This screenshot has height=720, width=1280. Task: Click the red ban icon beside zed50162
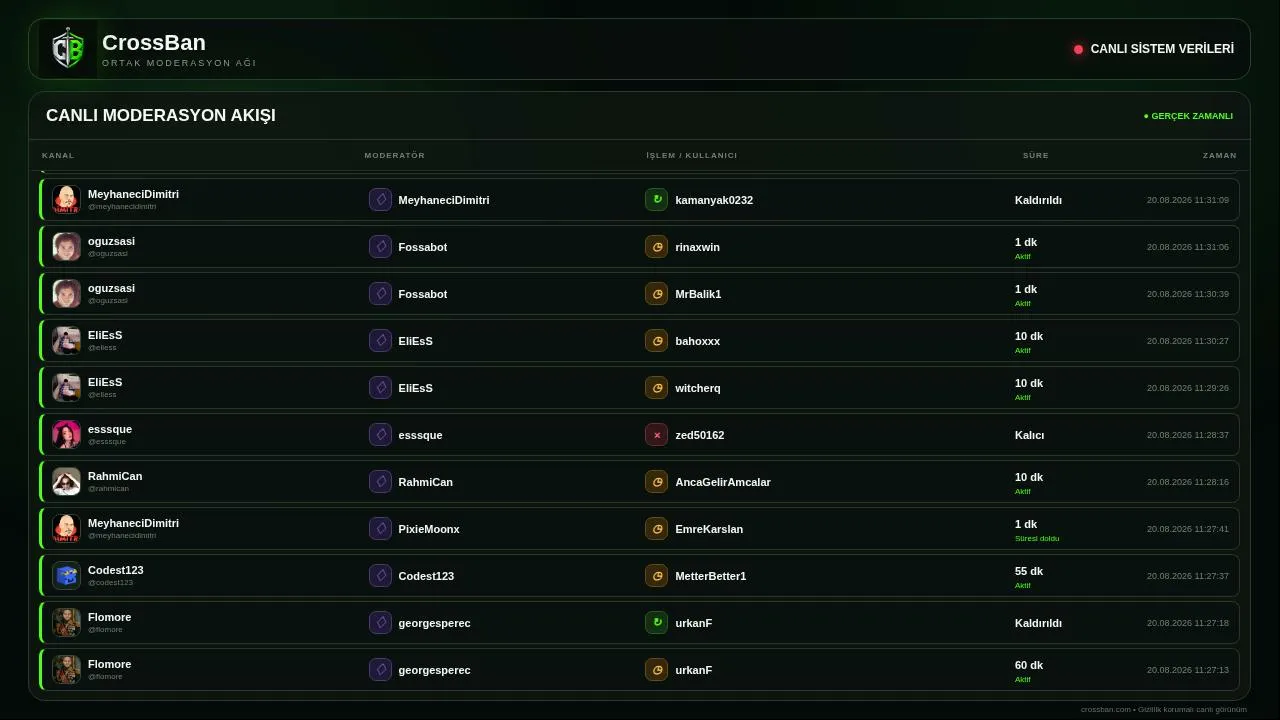tap(656, 435)
